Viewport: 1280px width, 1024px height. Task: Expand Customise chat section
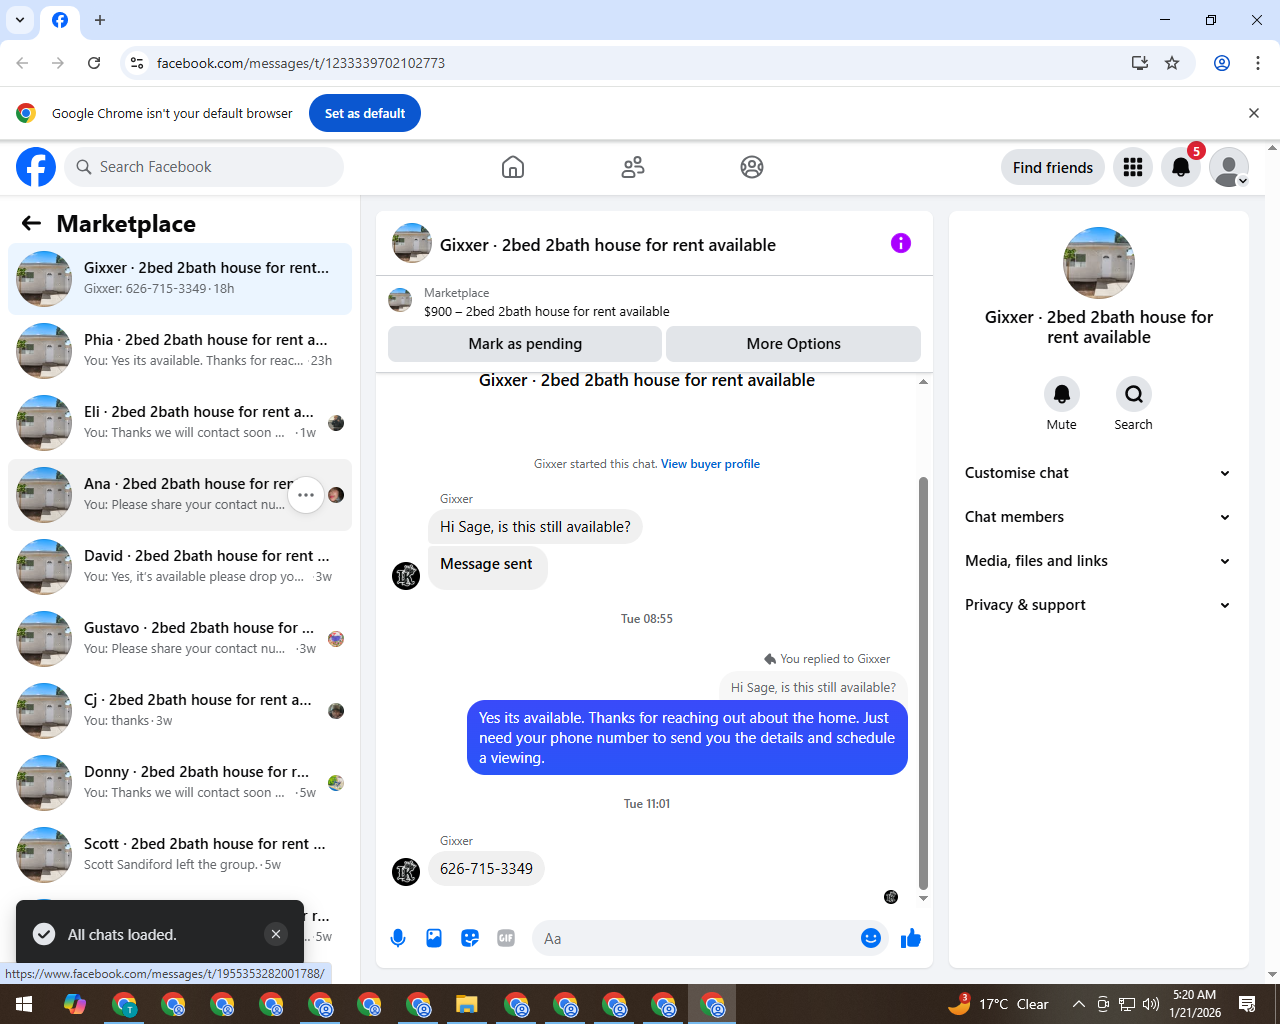(x=1098, y=473)
